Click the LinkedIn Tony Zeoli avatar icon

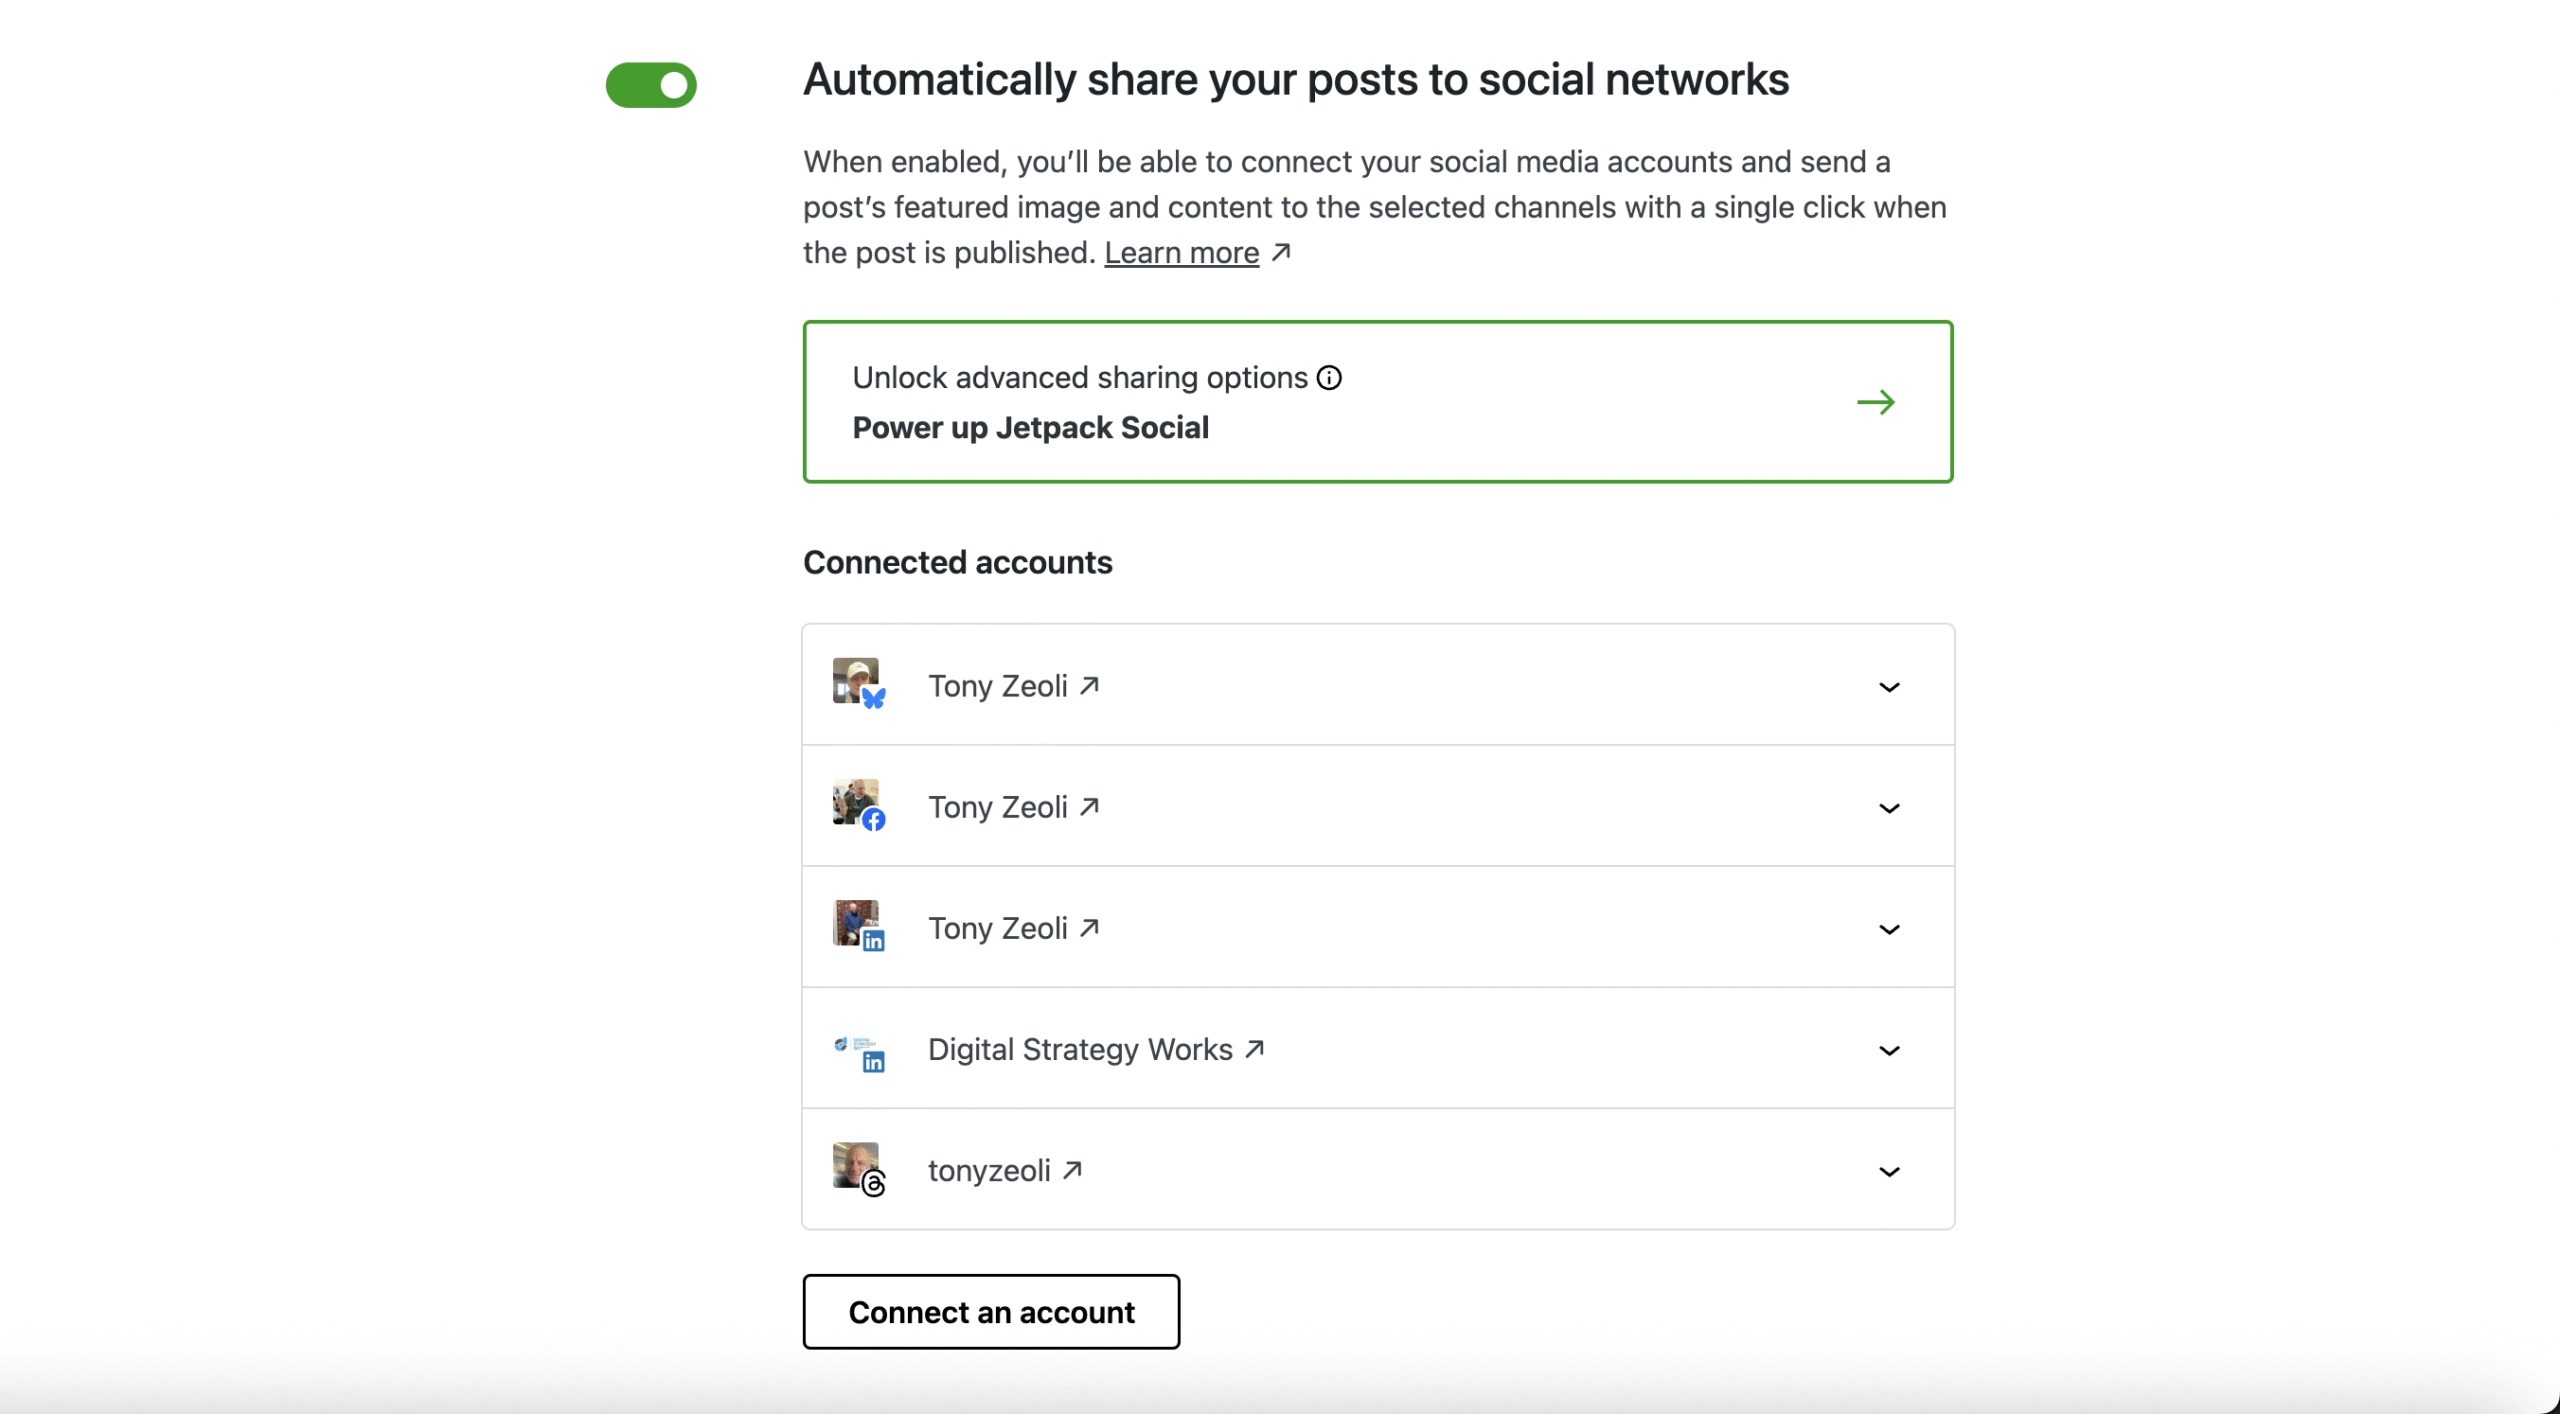pos(857,925)
